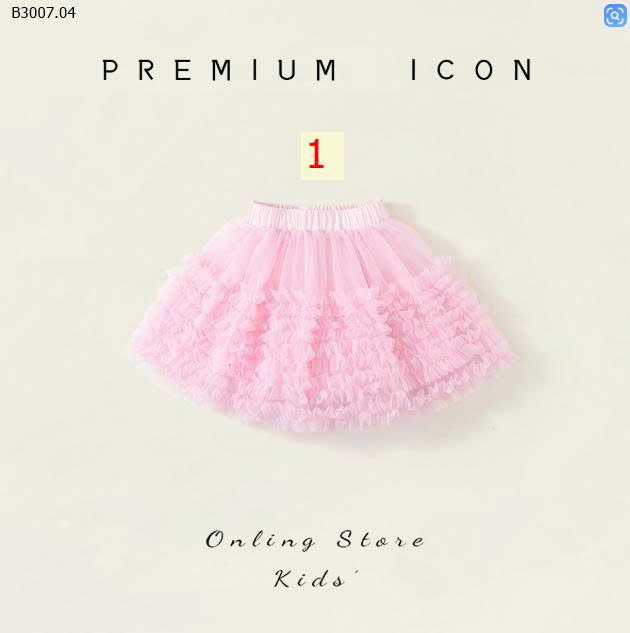Image resolution: width=630 pixels, height=633 pixels.
Task: Click the letter U in PREMIUM
Action: point(287,70)
